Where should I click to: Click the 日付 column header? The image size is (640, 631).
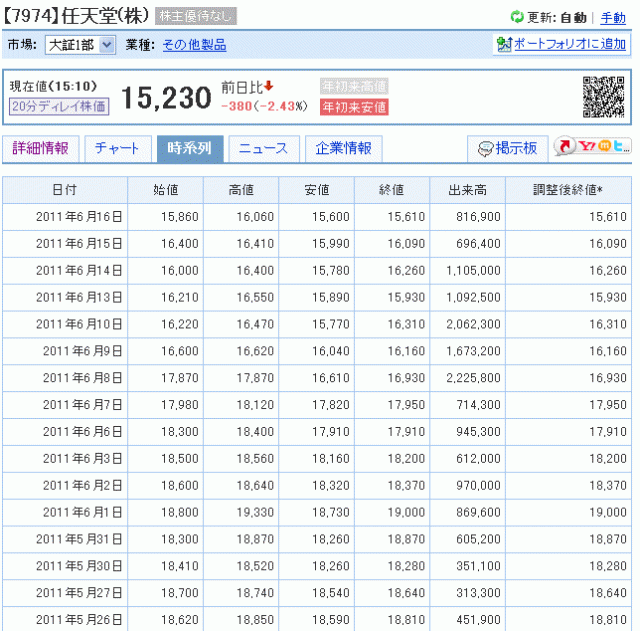(65, 190)
